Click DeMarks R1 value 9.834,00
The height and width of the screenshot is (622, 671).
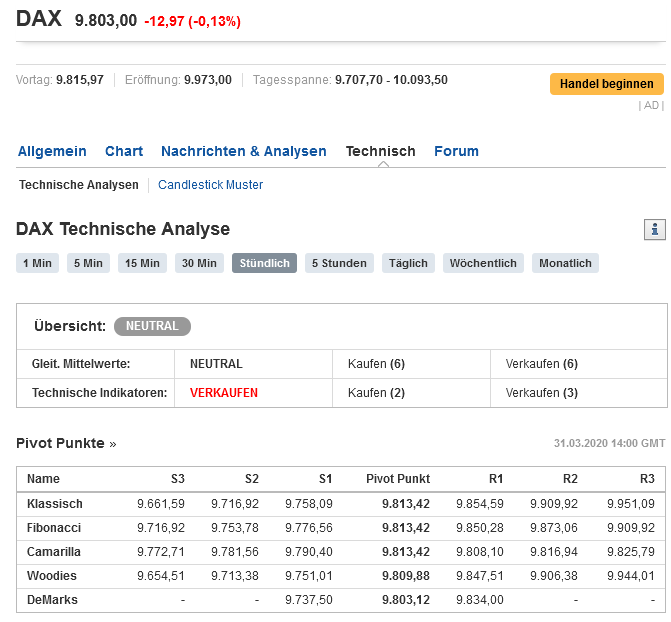480,599
